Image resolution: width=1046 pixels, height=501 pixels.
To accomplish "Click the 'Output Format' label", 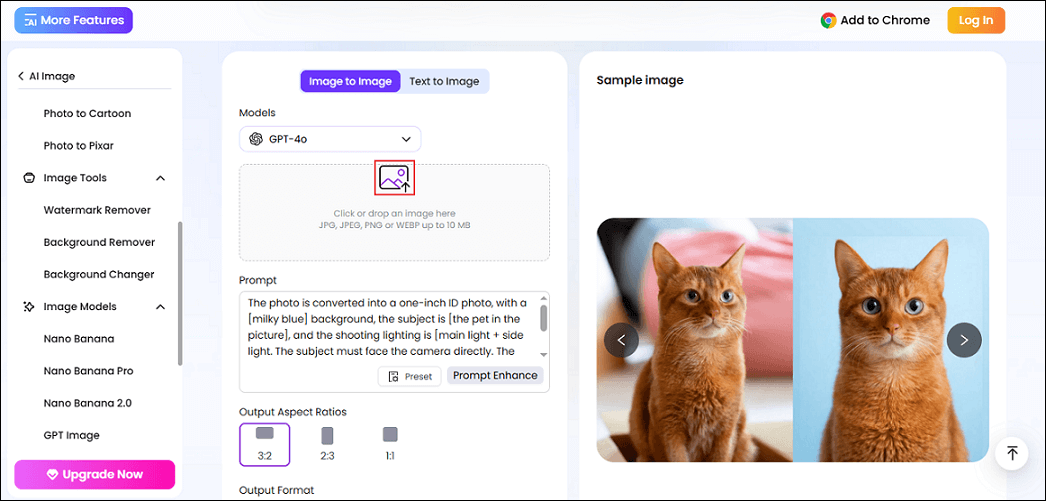I will click(276, 490).
